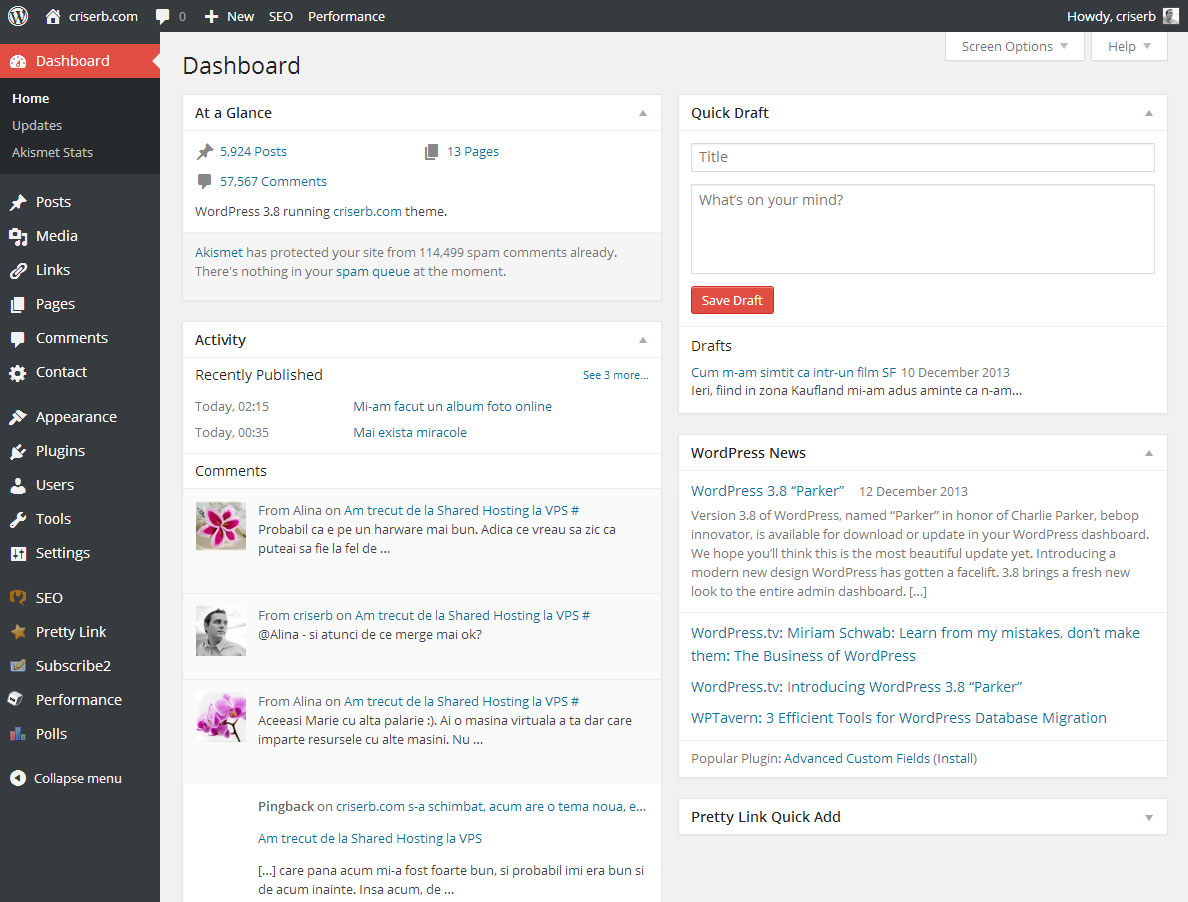The width and height of the screenshot is (1188, 902).
Task: Click the Plugins plug icon
Action: coord(18,451)
